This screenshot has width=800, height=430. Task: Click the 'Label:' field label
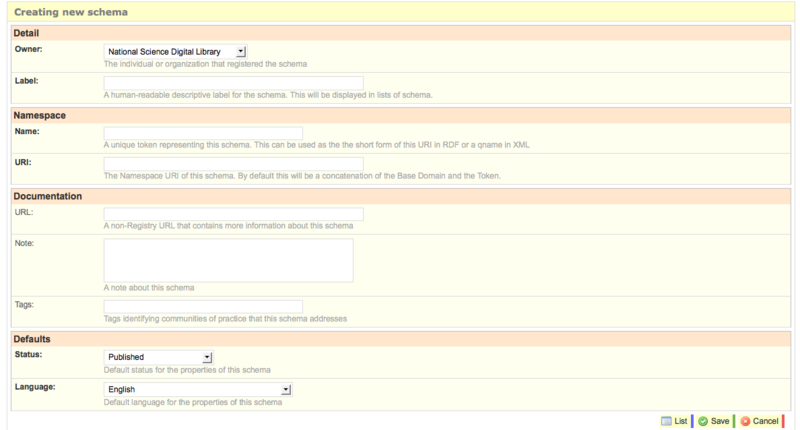pos(27,81)
